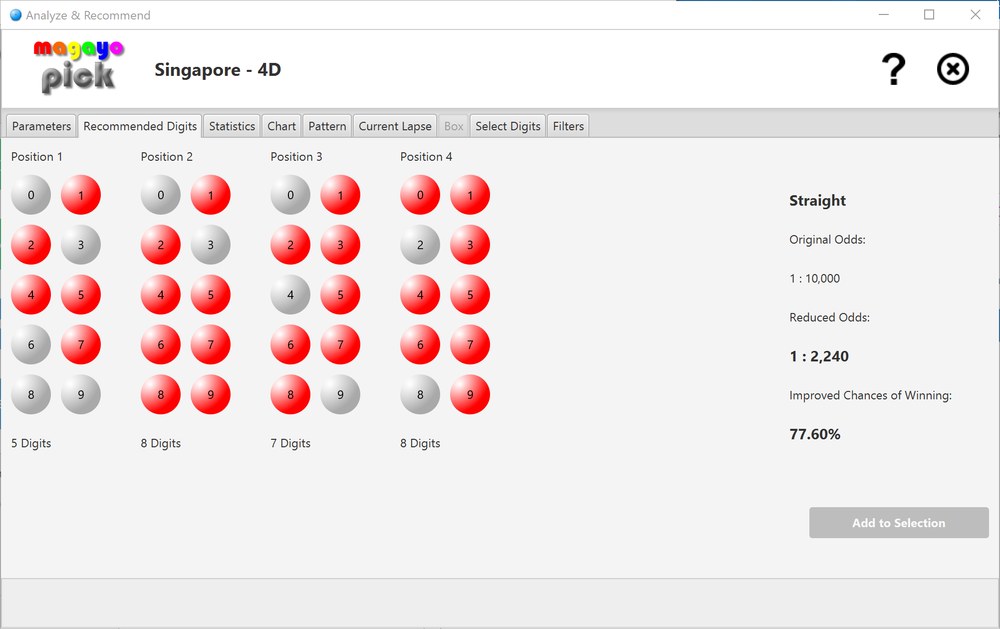Maximize the Analyze & Recommend window
Image resolution: width=1000 pixels, height=629 pixels.
pyautogui.click(x=929, y=15)
